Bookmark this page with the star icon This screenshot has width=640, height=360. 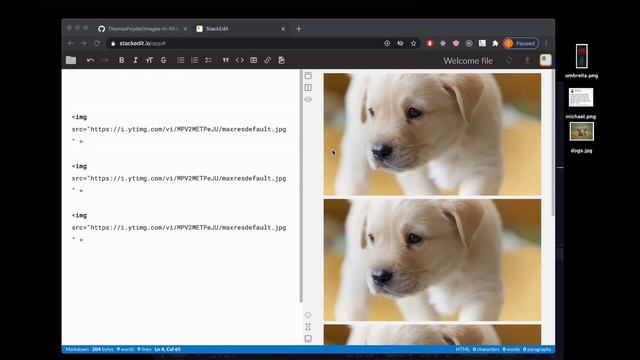(413, 43)
